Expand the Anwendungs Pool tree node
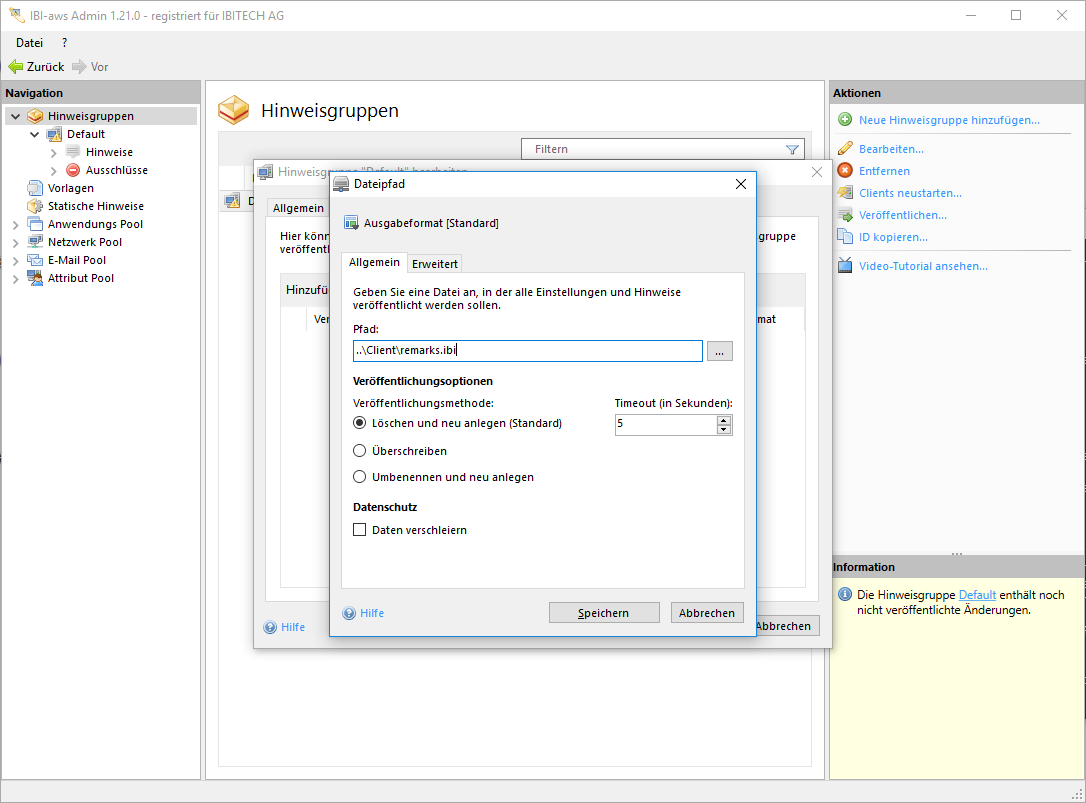 (15, 224)
